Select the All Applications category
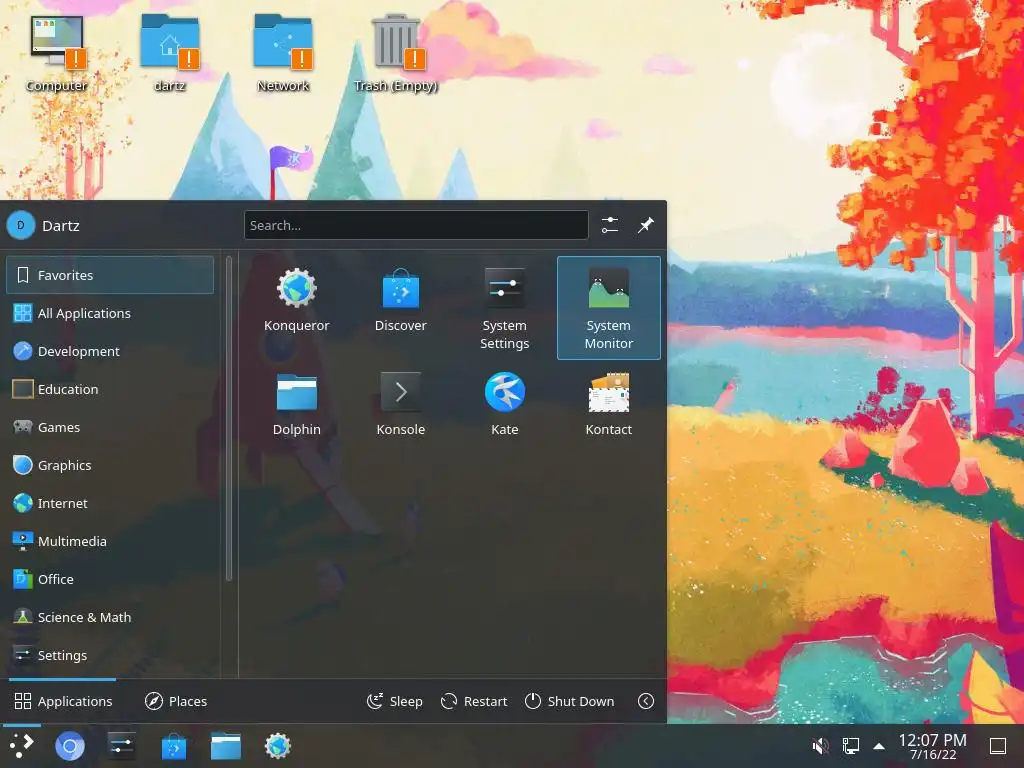1024x768 pixels. click(x=110, y=313)
